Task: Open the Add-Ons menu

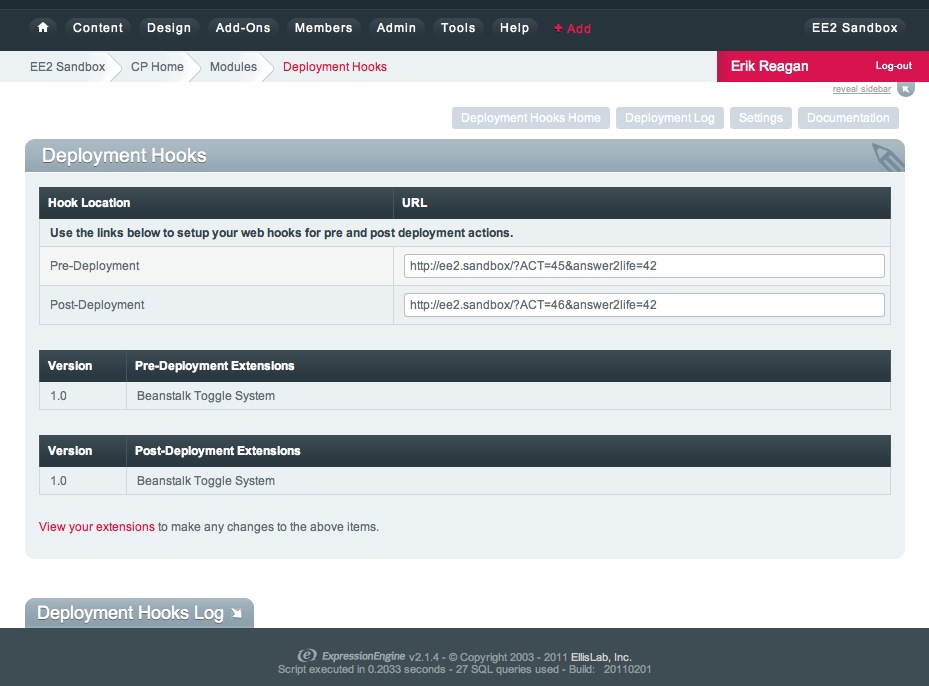Action: coord(243,28)
